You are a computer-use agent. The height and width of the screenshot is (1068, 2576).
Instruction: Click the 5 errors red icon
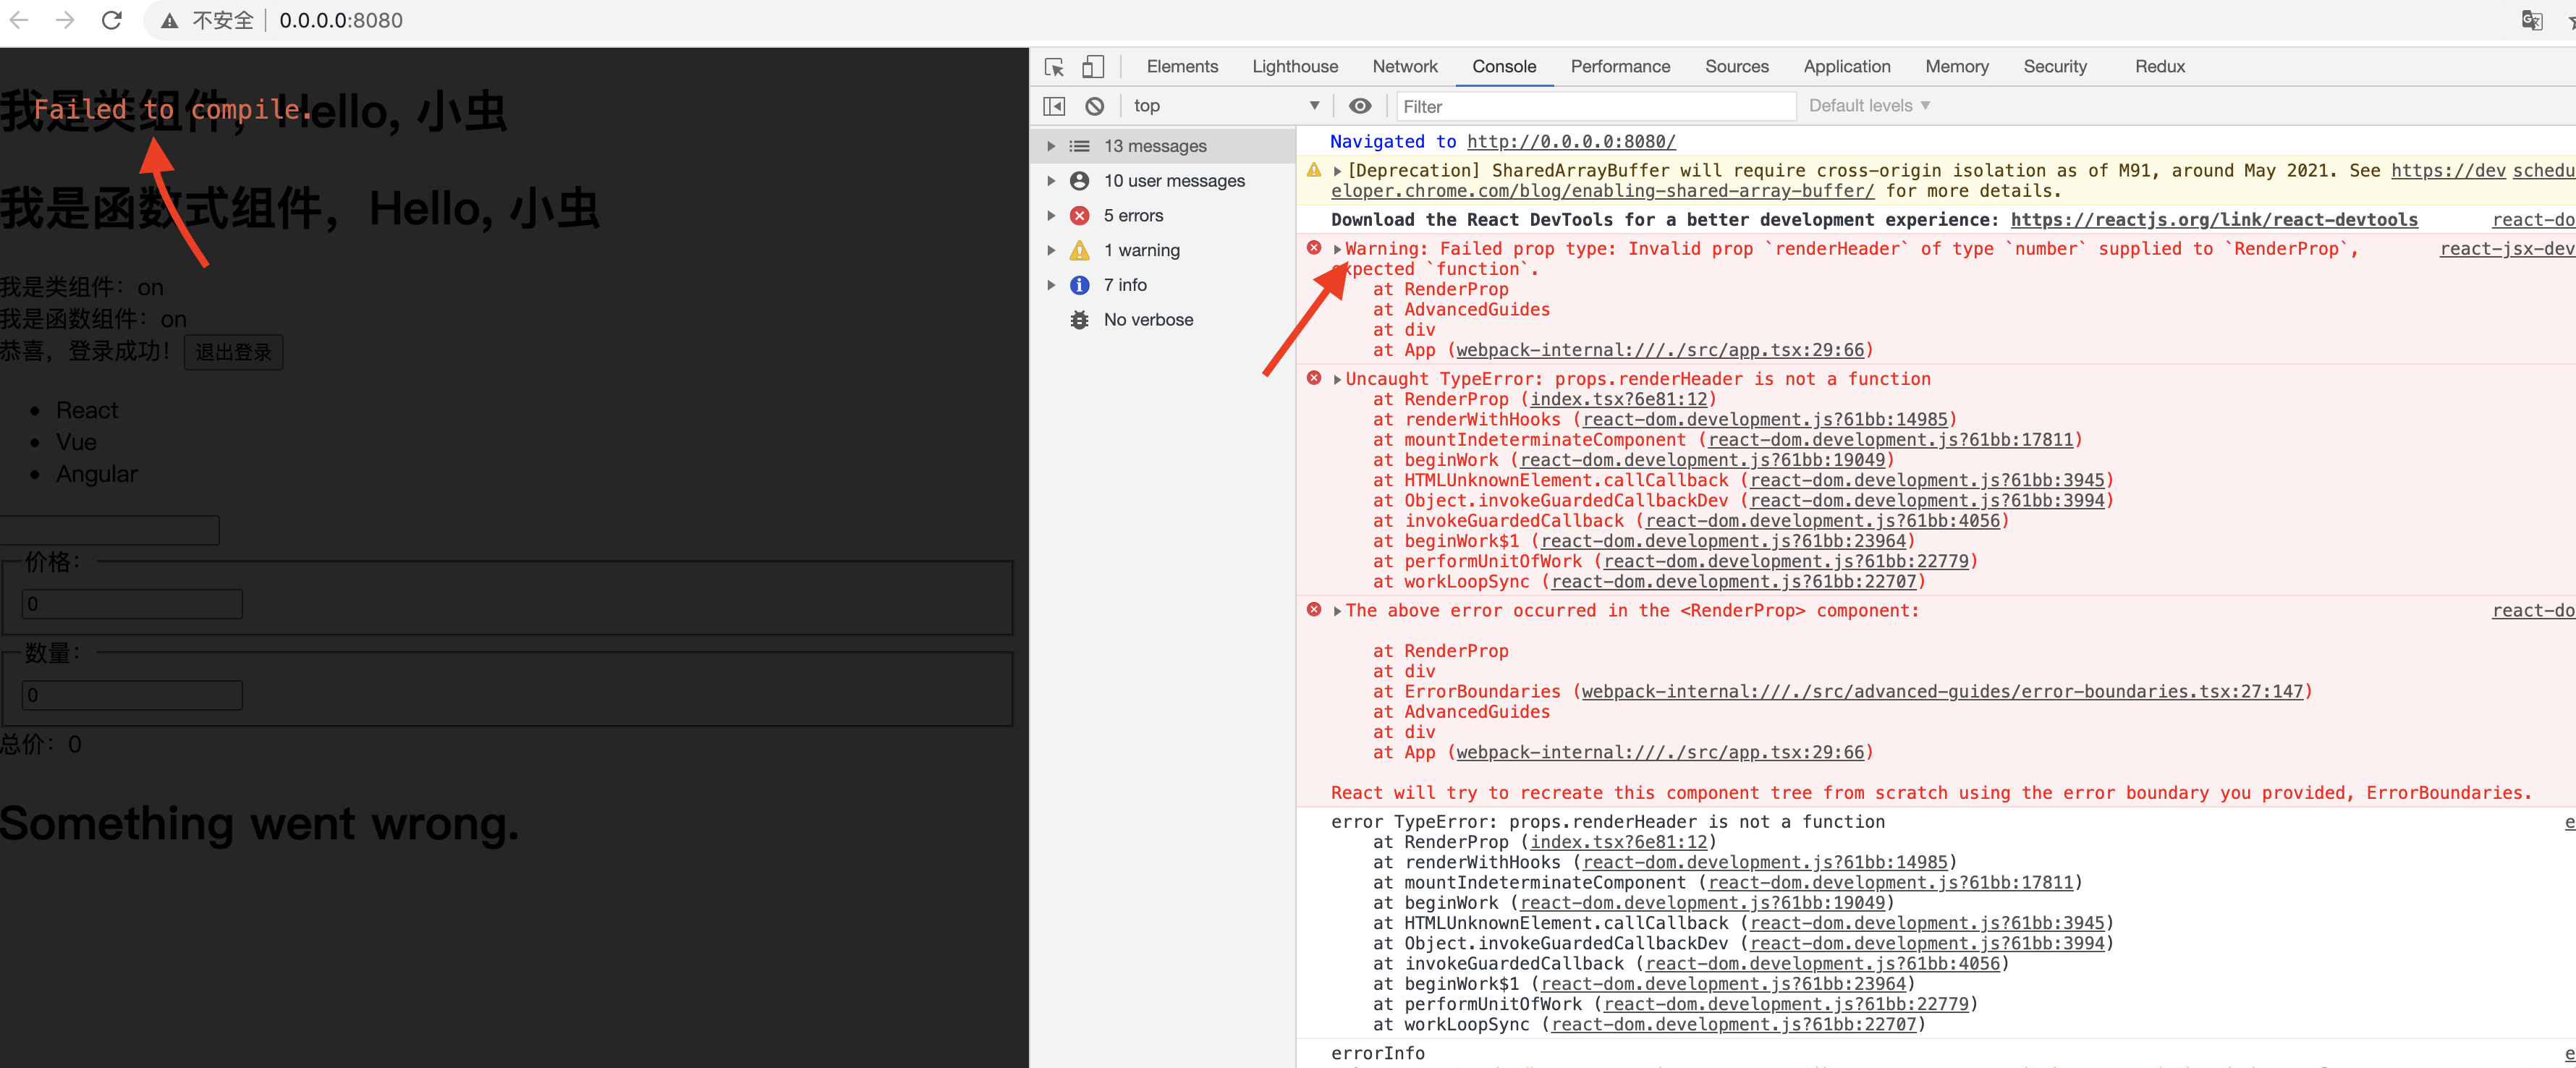click(x=1080, y=215)
